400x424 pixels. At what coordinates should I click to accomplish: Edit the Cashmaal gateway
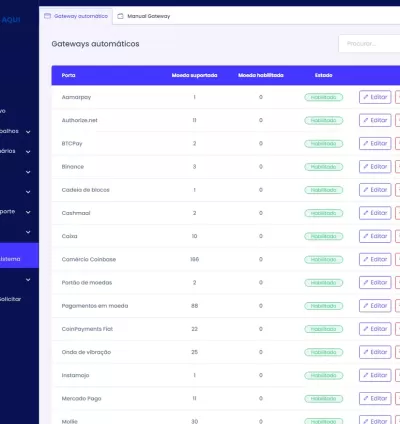coord(375,213)
